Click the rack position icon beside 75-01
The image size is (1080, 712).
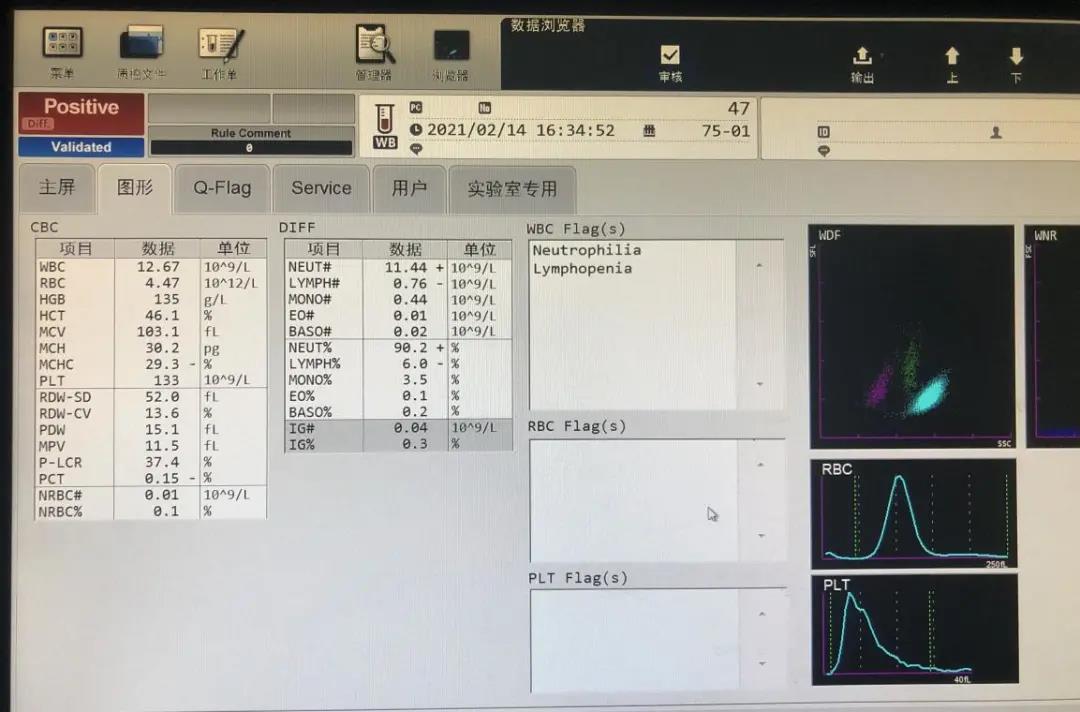649,130
